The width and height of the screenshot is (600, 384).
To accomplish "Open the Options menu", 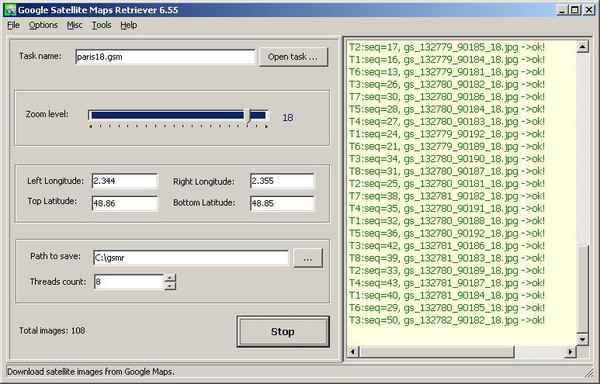I will click(43, 25).
